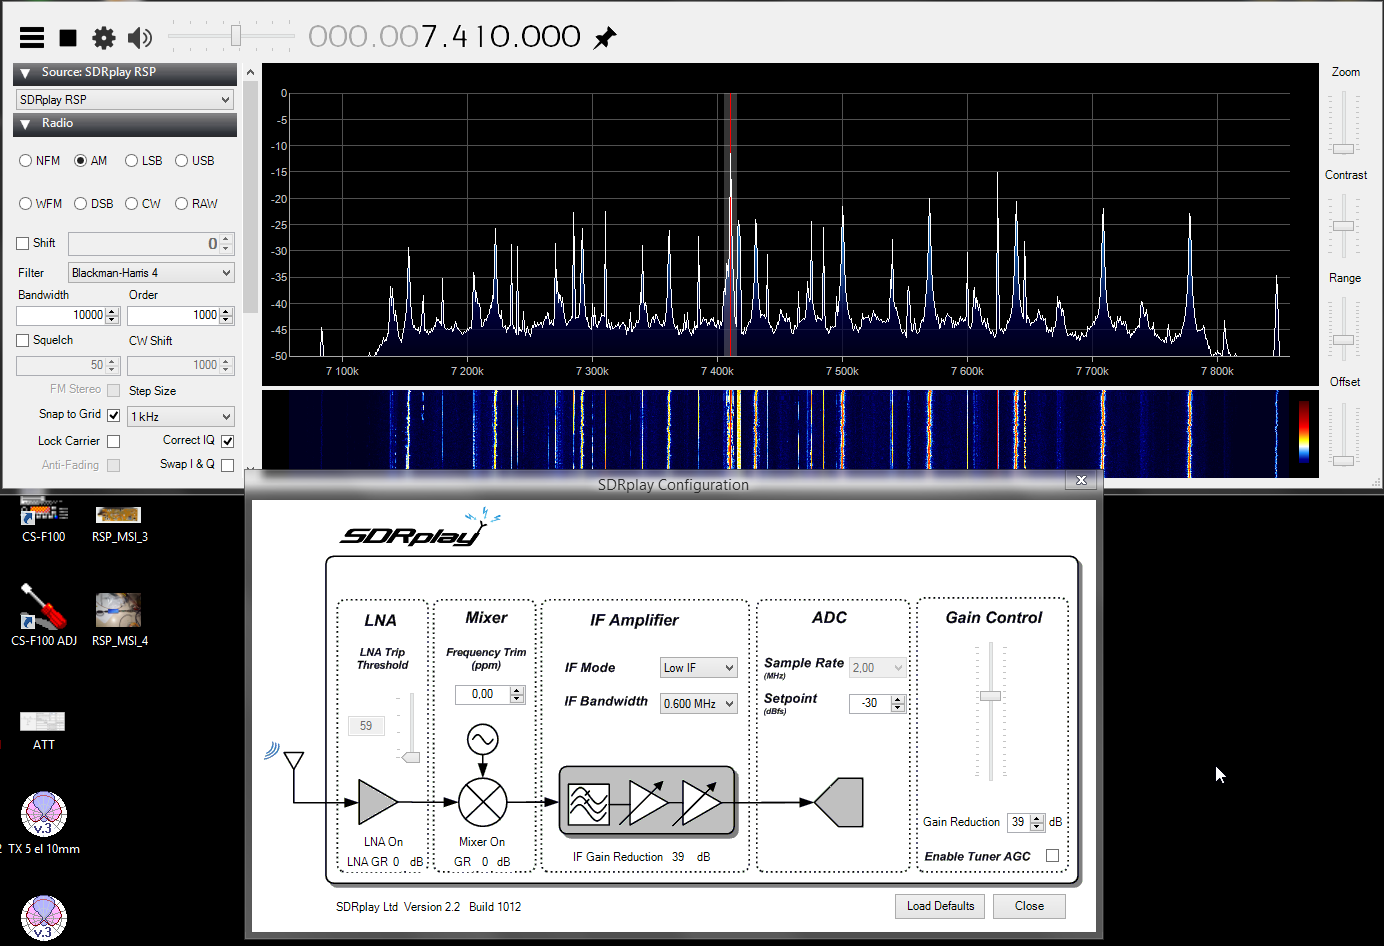This screenshot has height=946, width=1384.
Task: Open the RSP_MSI_4 desktop image
Action: 119,620
